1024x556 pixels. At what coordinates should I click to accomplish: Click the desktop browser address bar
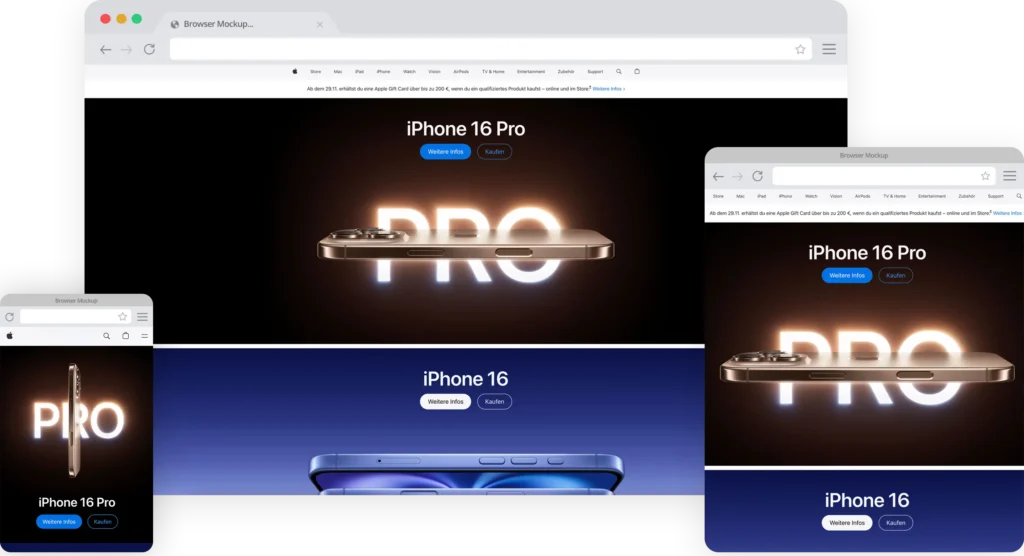click(x=480, y=49)
